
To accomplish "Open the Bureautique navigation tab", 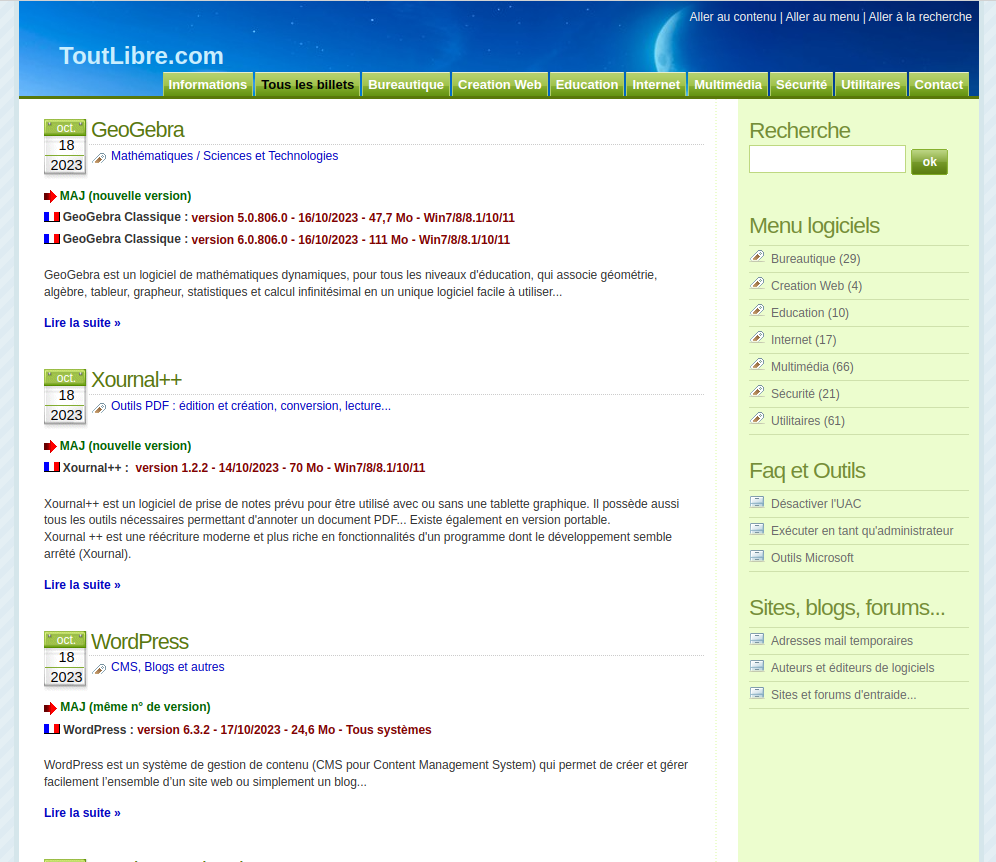I will (406, 85).
